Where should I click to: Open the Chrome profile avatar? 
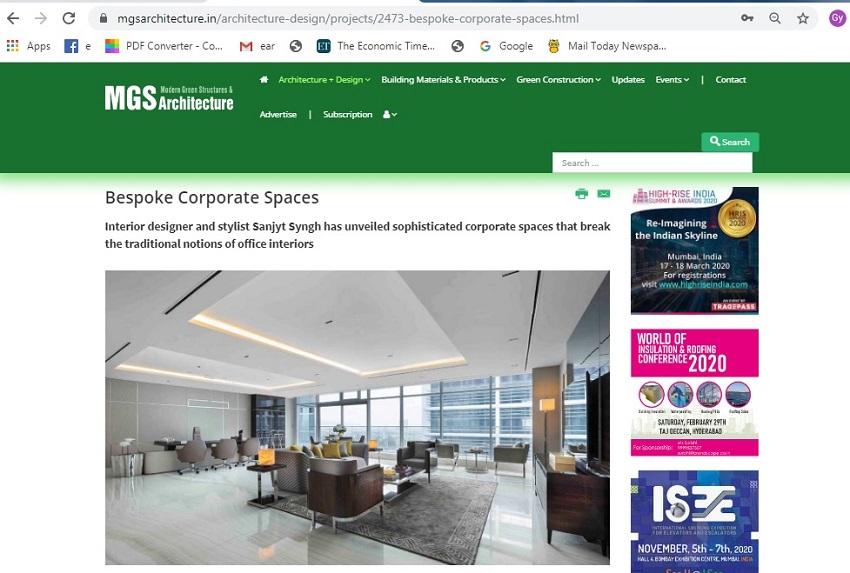[x=837, y=18]
